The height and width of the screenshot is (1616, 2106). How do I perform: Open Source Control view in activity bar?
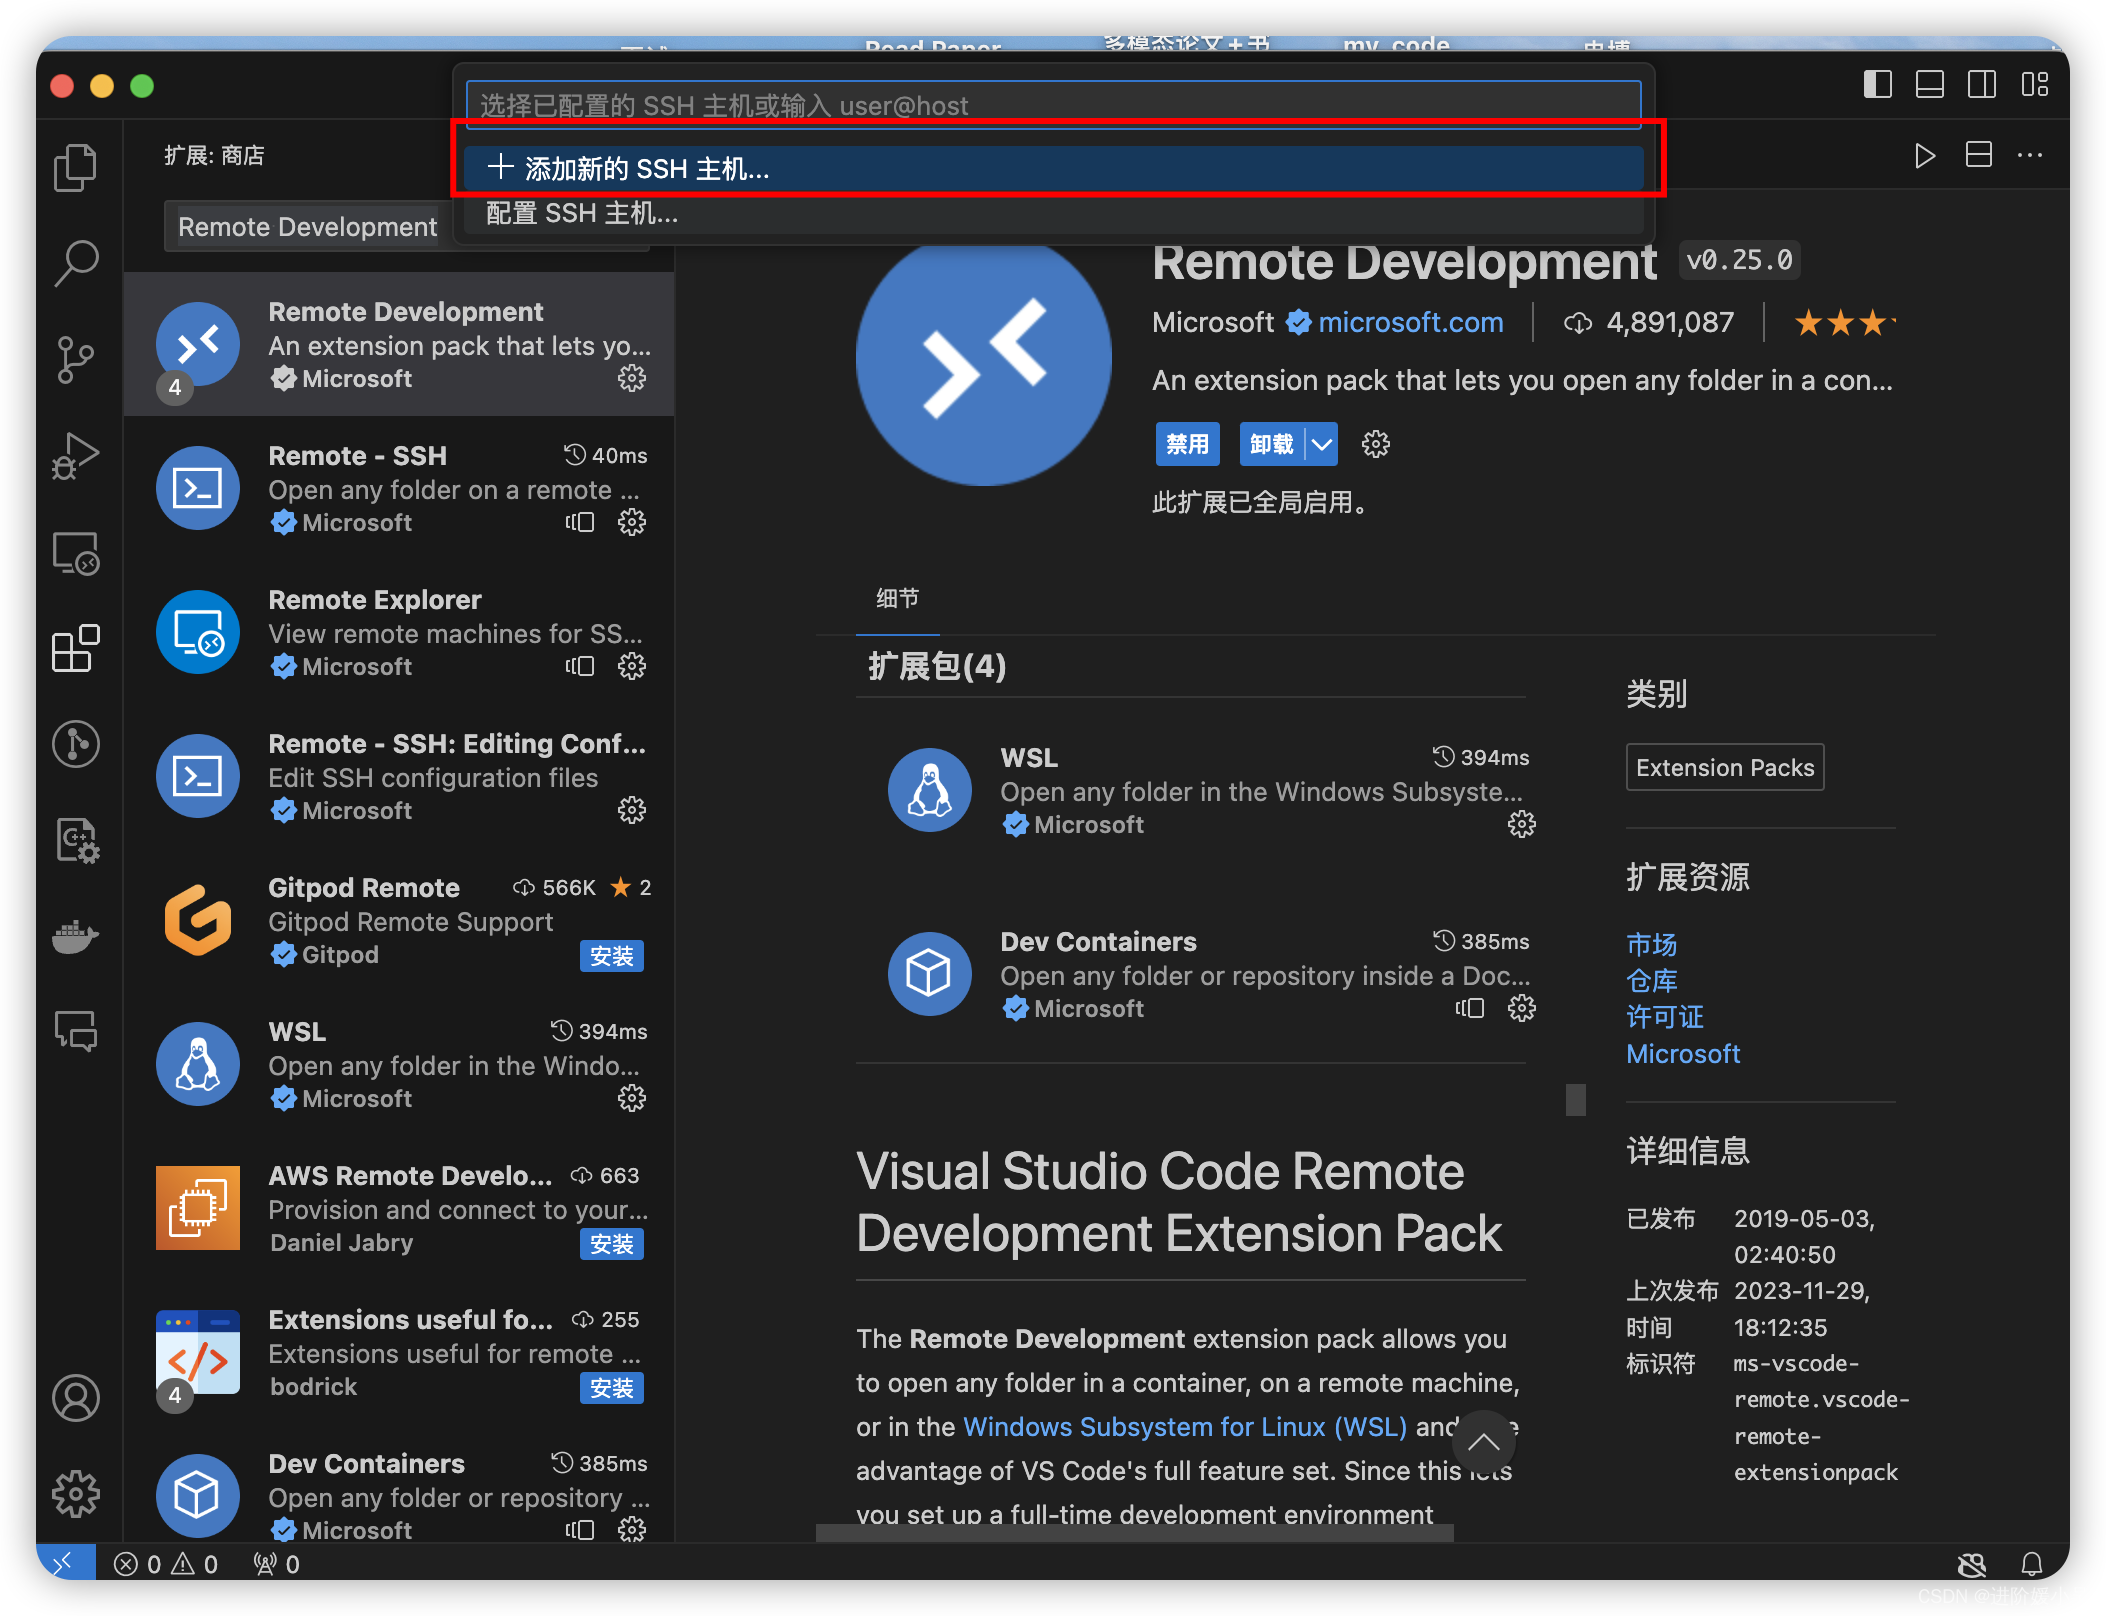click(x=76, y=359)
